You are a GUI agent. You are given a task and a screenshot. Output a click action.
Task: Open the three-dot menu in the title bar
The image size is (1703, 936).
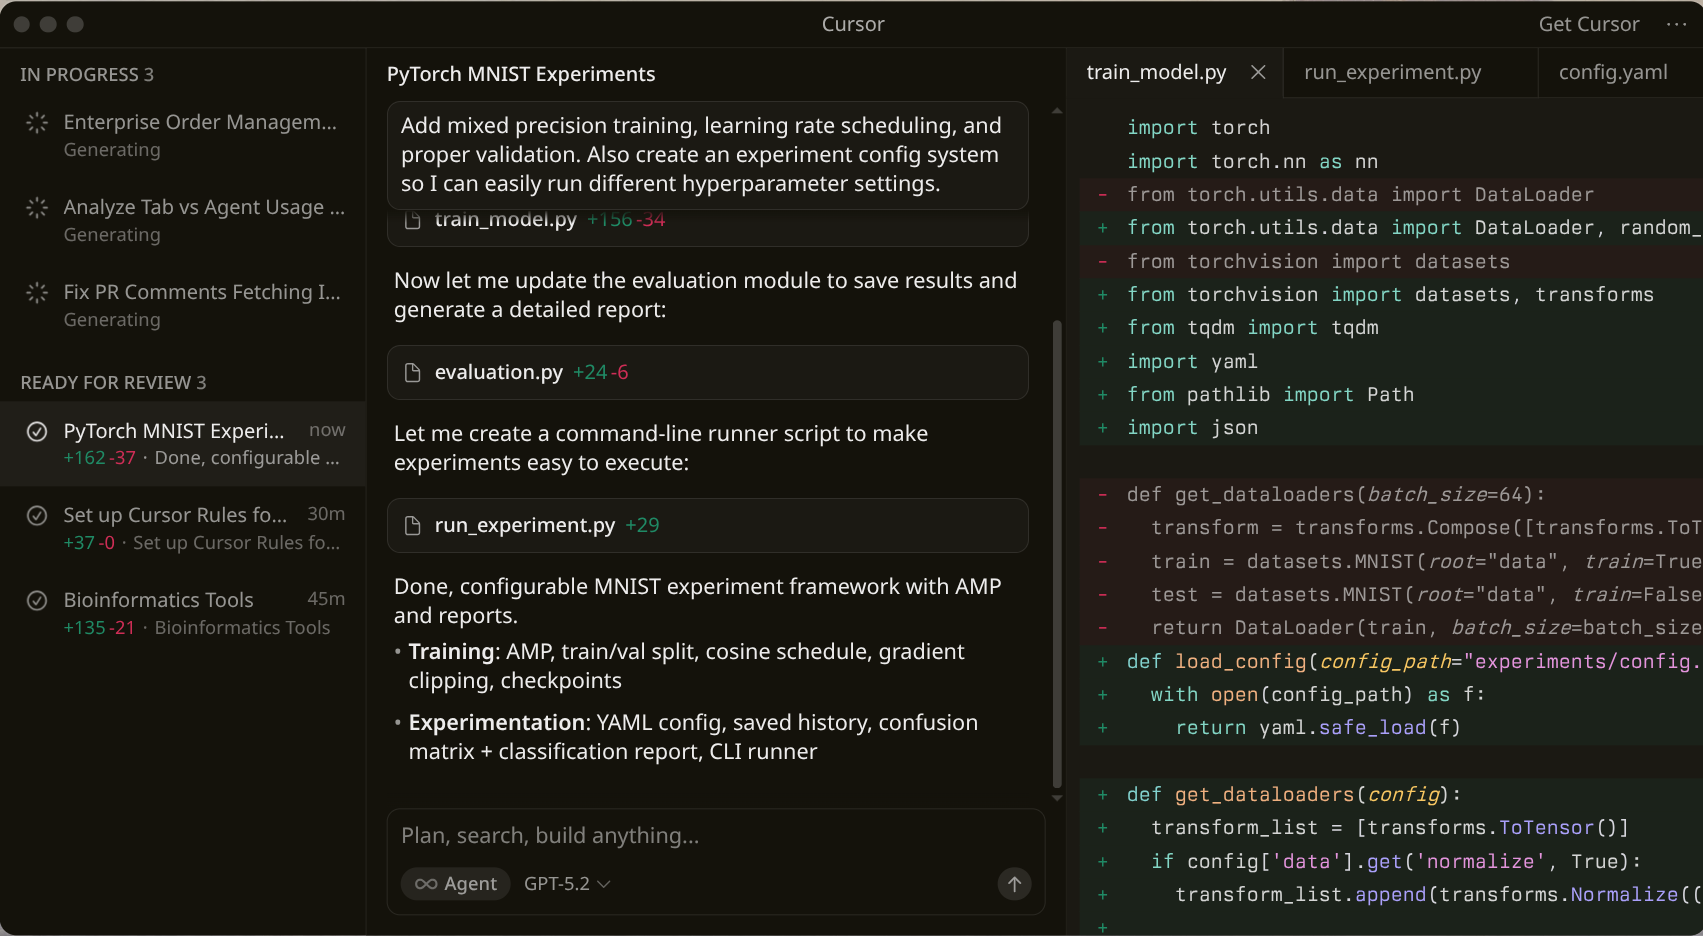click(1676, 24)
